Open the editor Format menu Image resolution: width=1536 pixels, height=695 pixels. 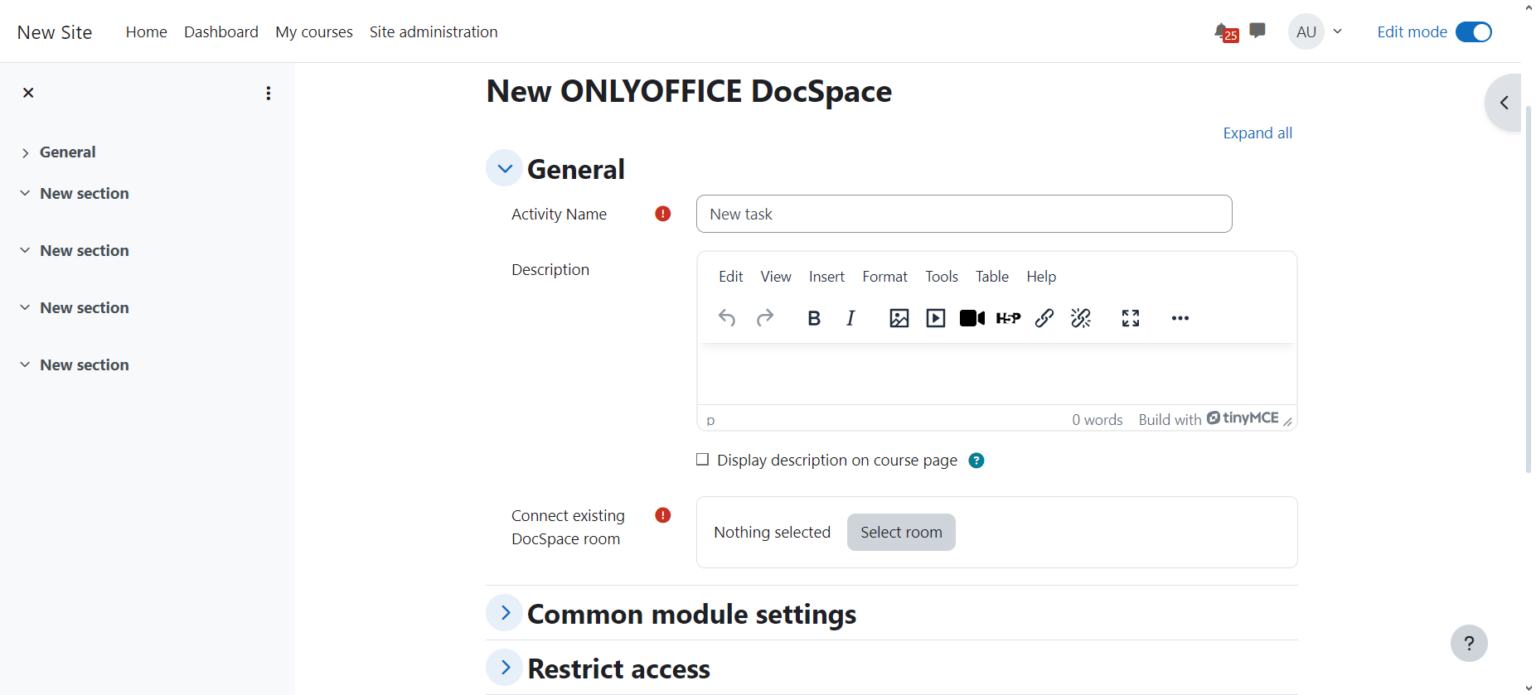click(885, 277)
